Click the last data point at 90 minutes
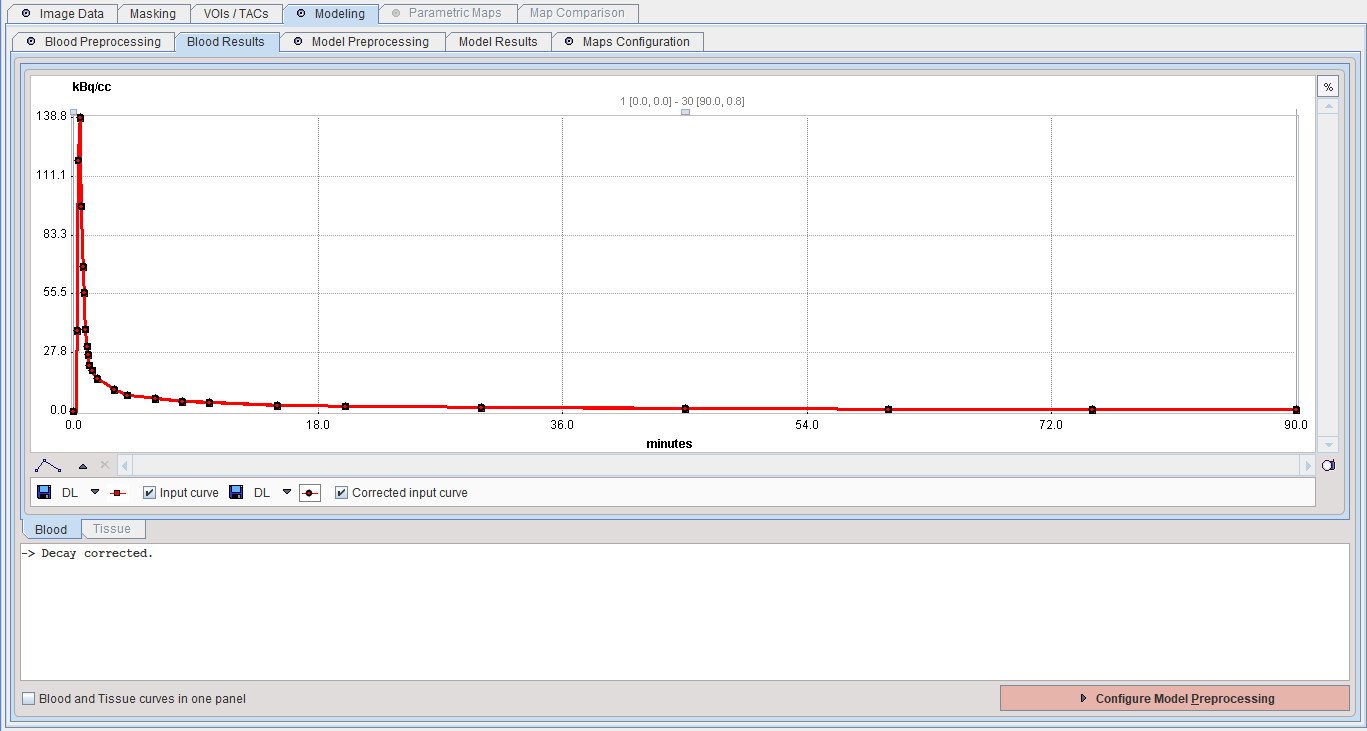The width and height of the screenshot is (1367, 731). point(1296,409)
